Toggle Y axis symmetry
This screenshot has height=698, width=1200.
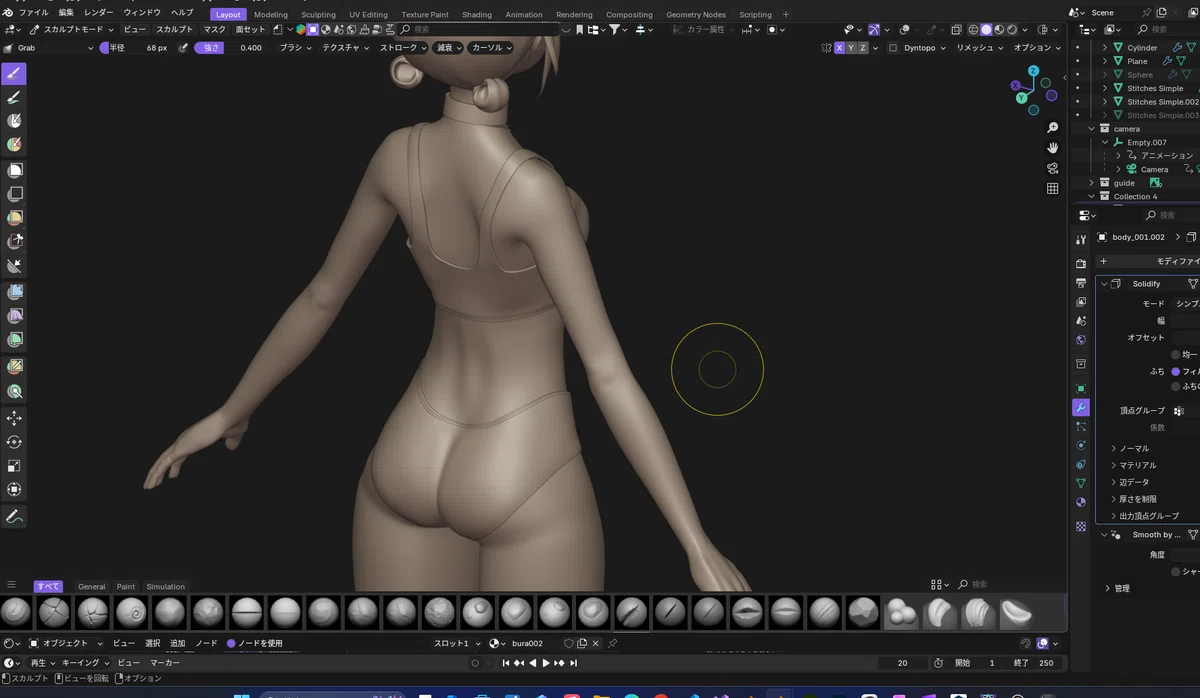click(850, 48)
